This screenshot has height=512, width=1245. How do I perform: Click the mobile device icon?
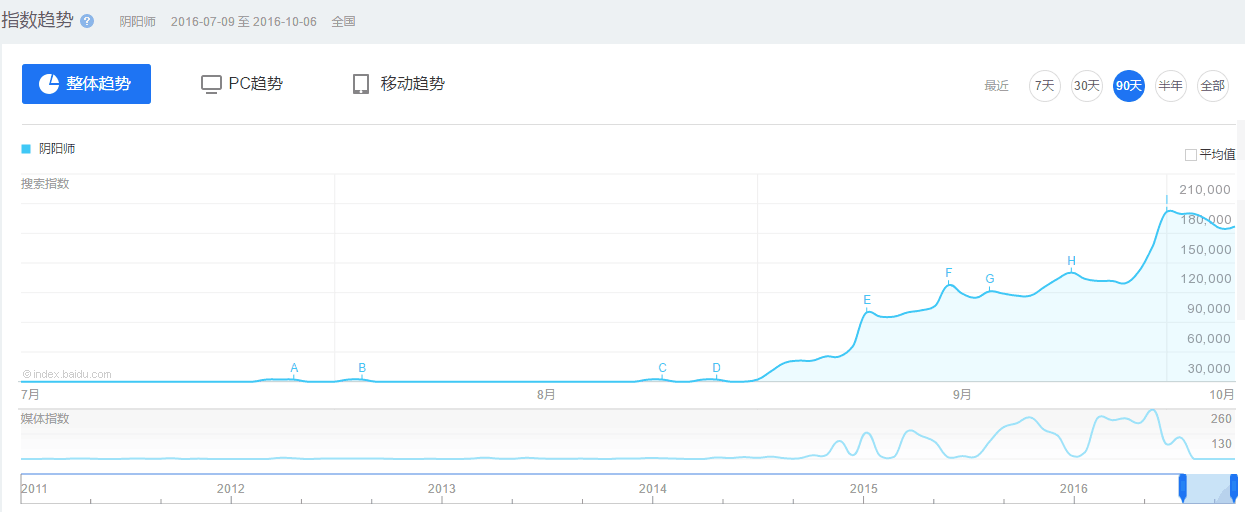[x=361, y=84]
